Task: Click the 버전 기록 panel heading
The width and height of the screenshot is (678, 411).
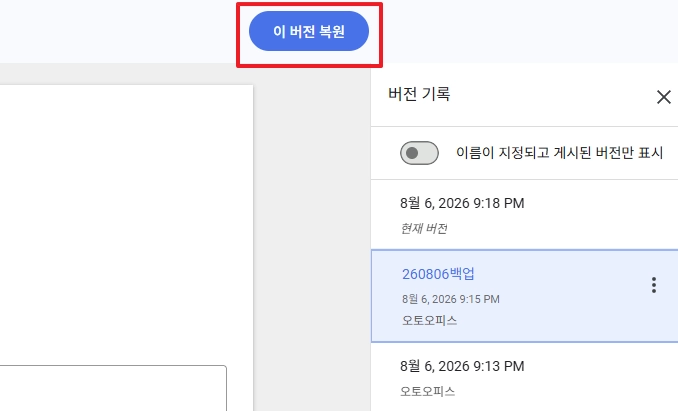Action: (x=419, y=94)
